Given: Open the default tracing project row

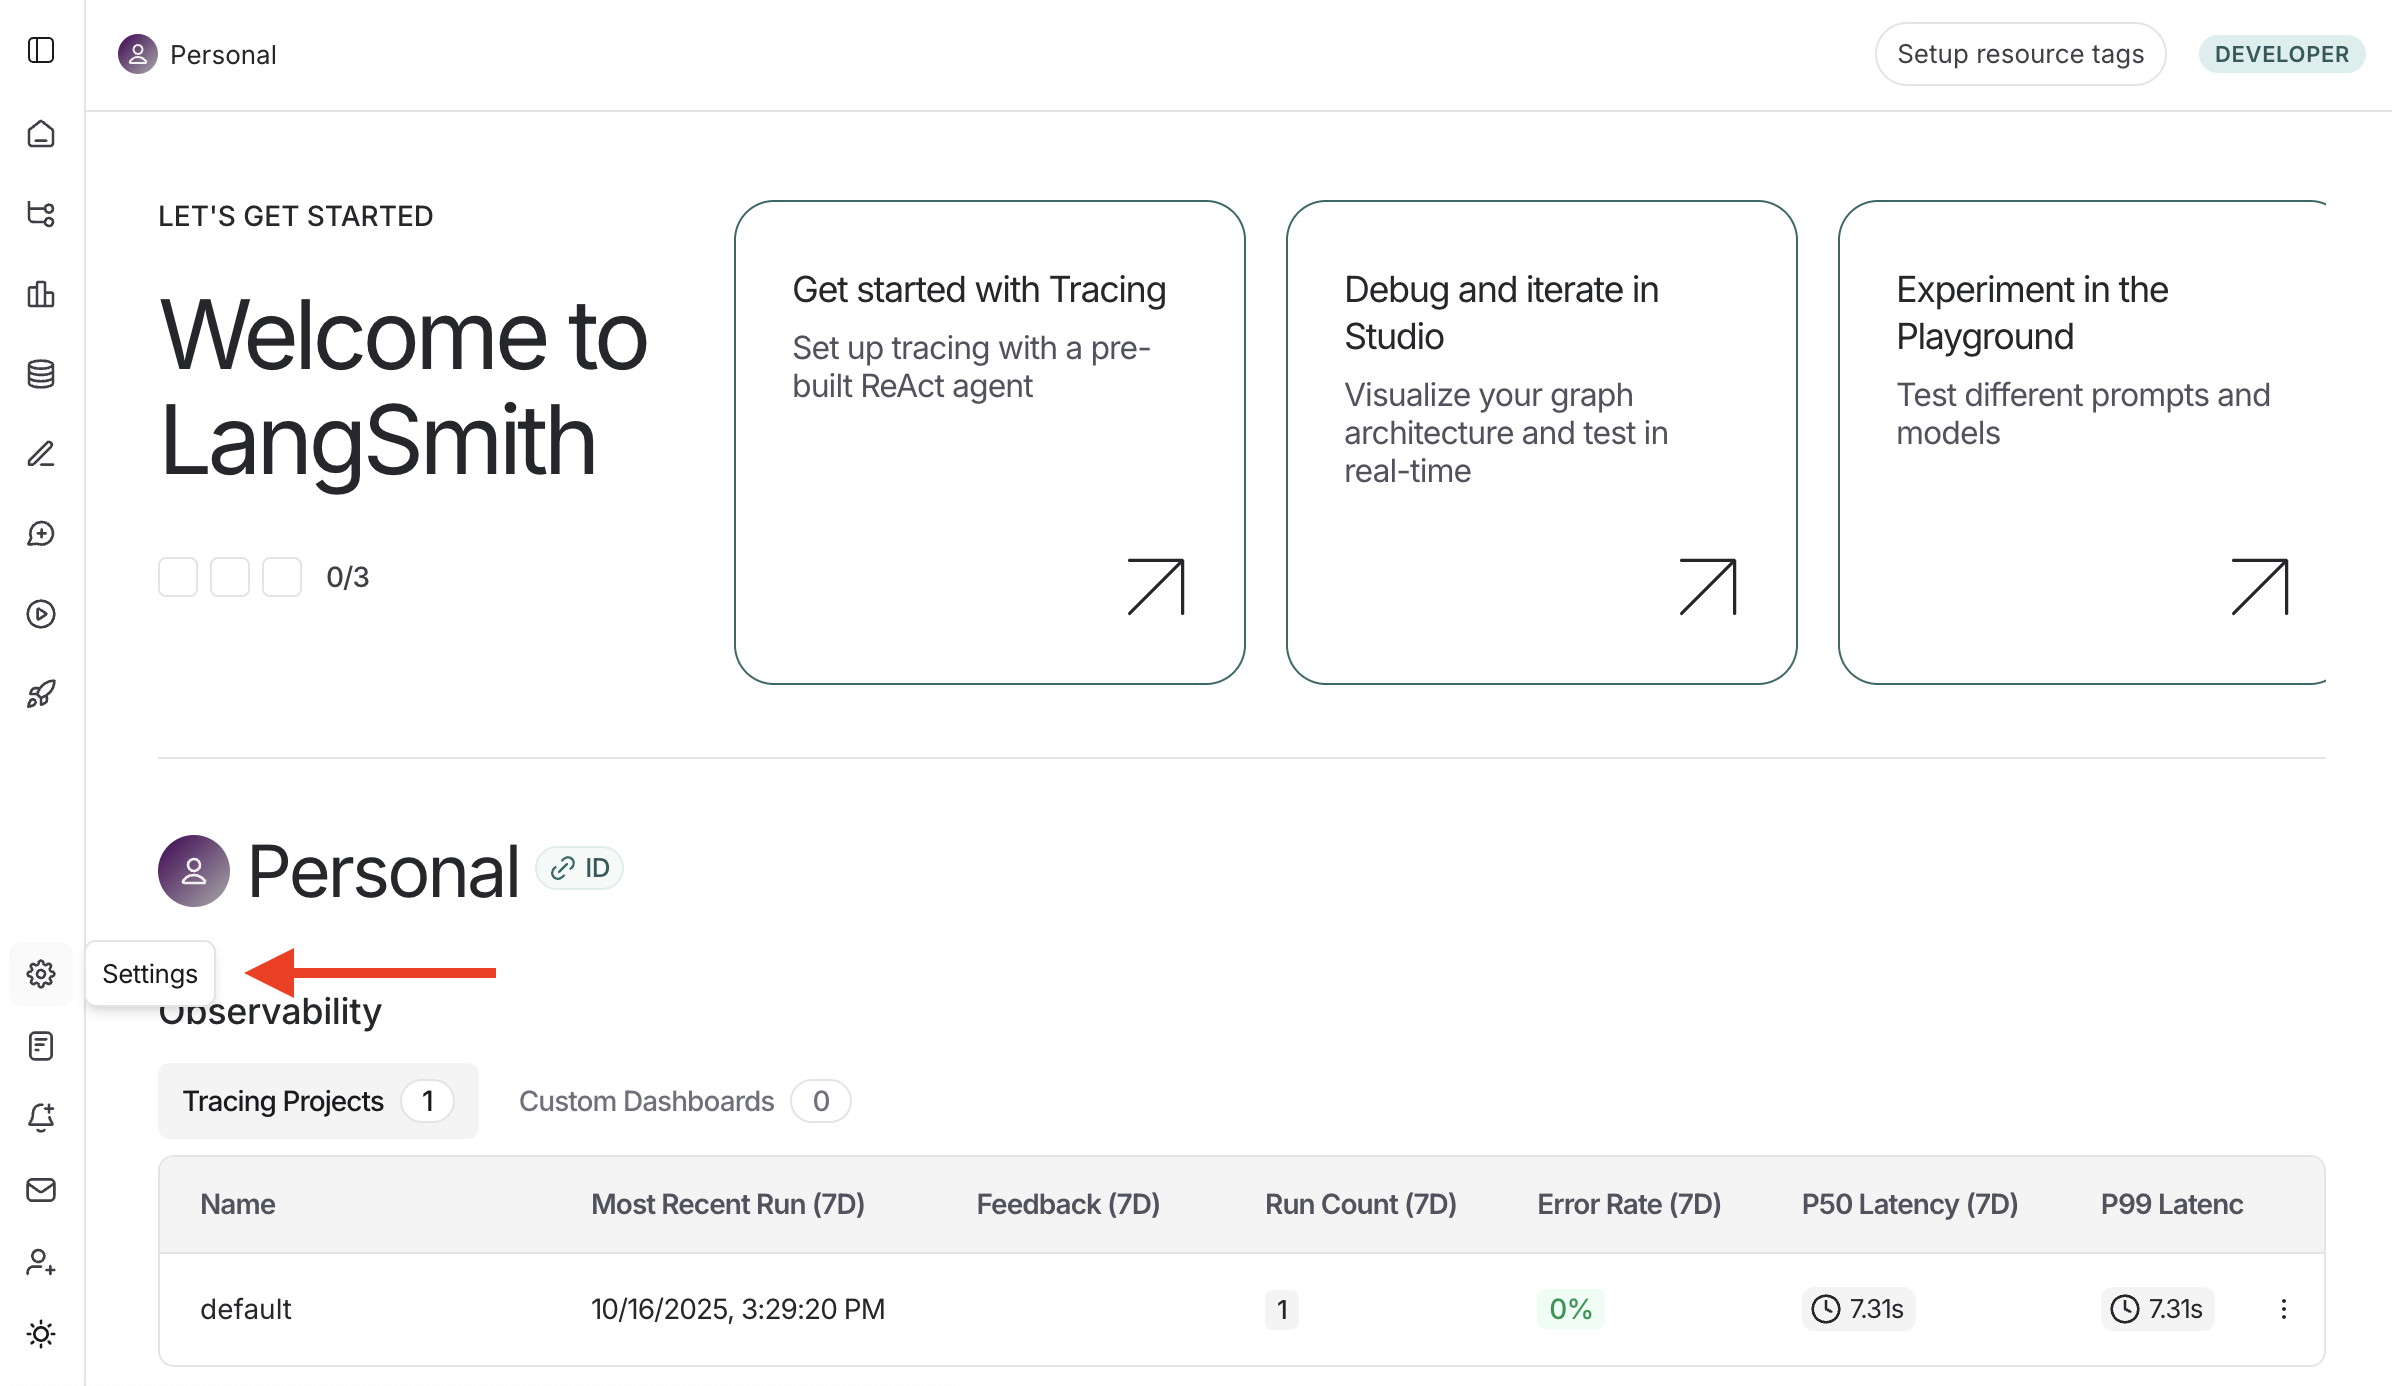Looking at the screenshot, I should (1242, 1309).
